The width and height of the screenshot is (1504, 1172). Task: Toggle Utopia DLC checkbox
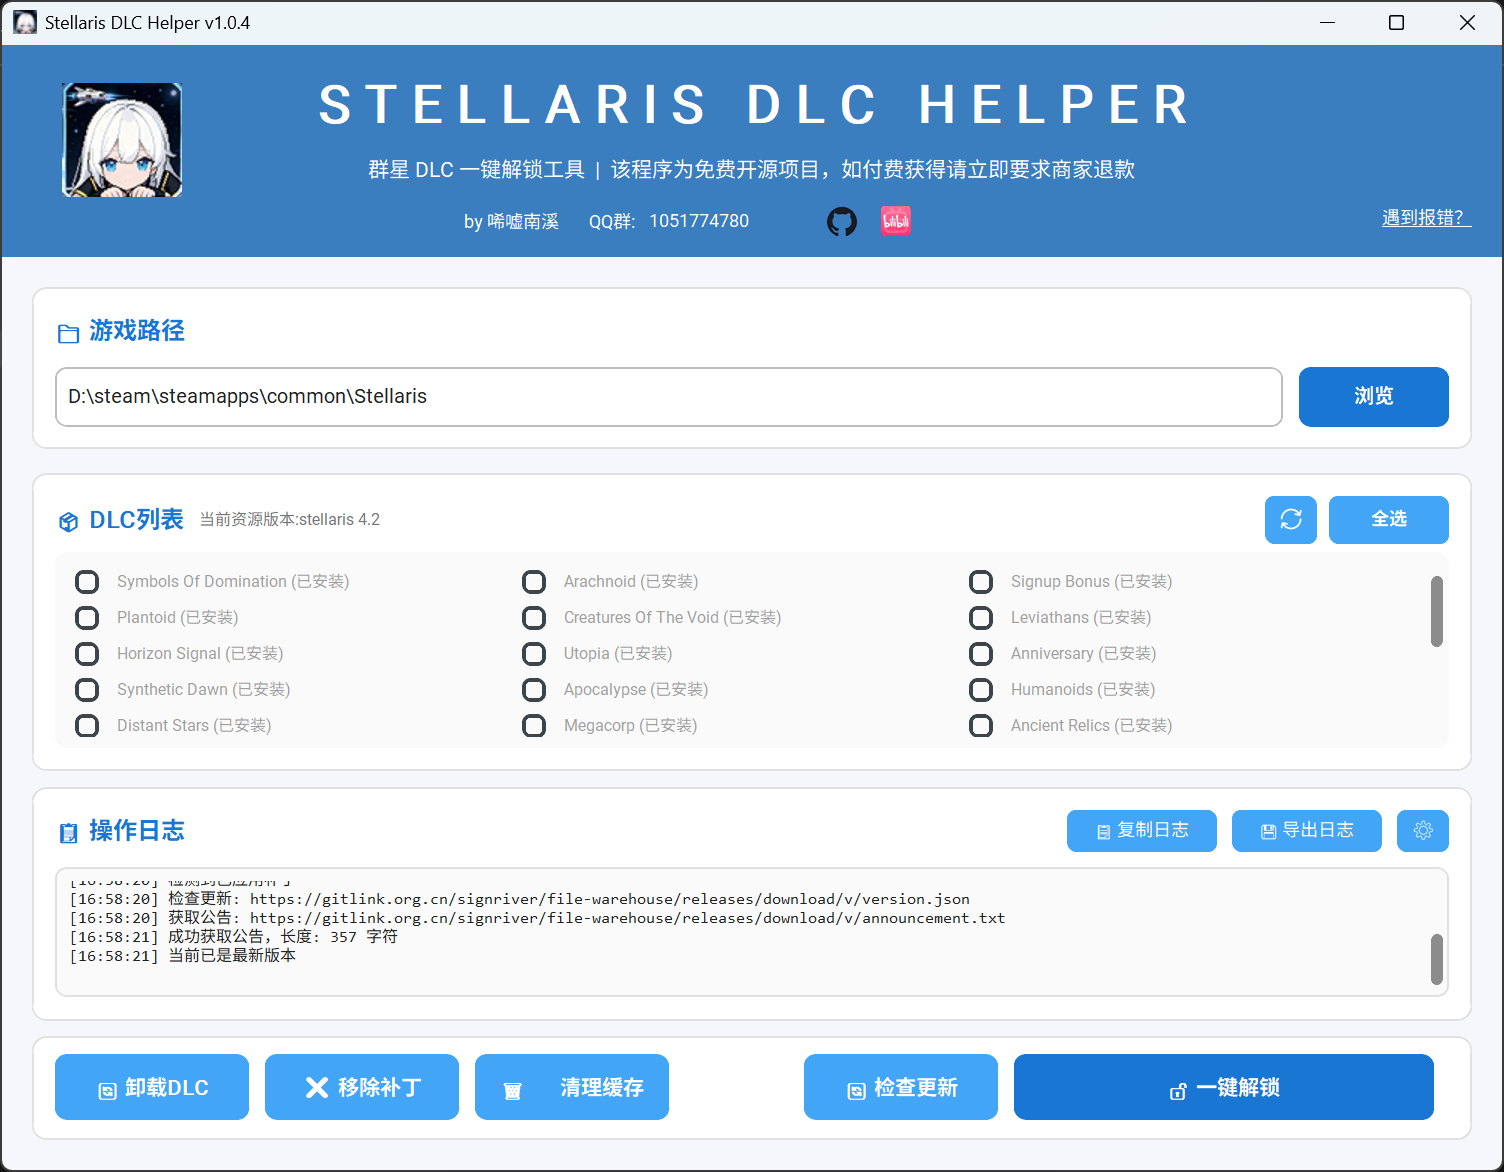(535, 654)
